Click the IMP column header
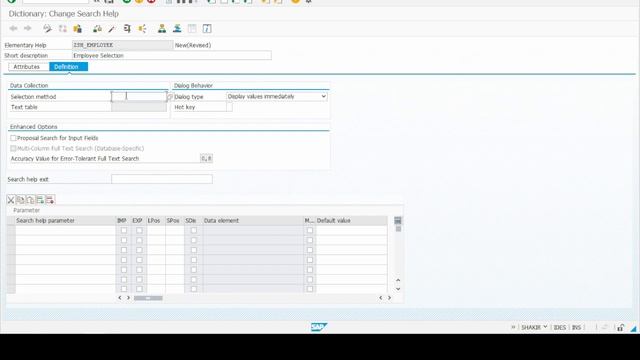The image size is (640, 360). 123,221
